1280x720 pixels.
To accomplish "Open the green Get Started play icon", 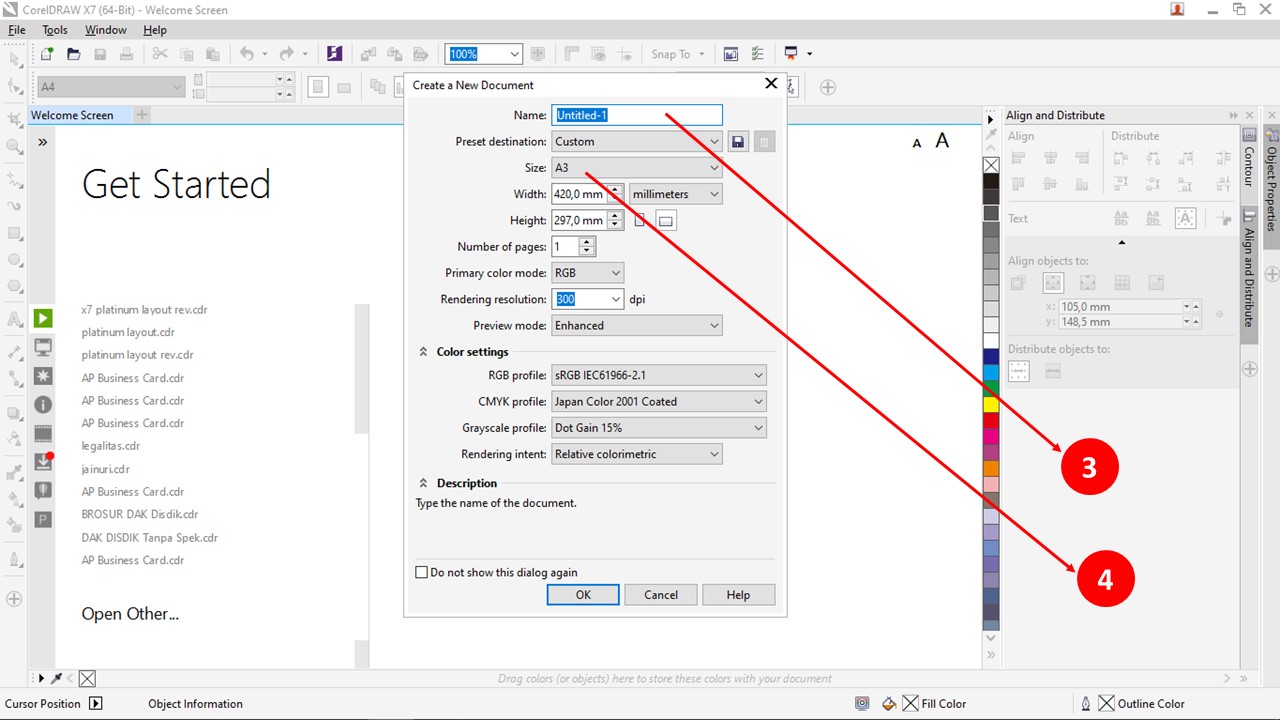I will 43,319.
